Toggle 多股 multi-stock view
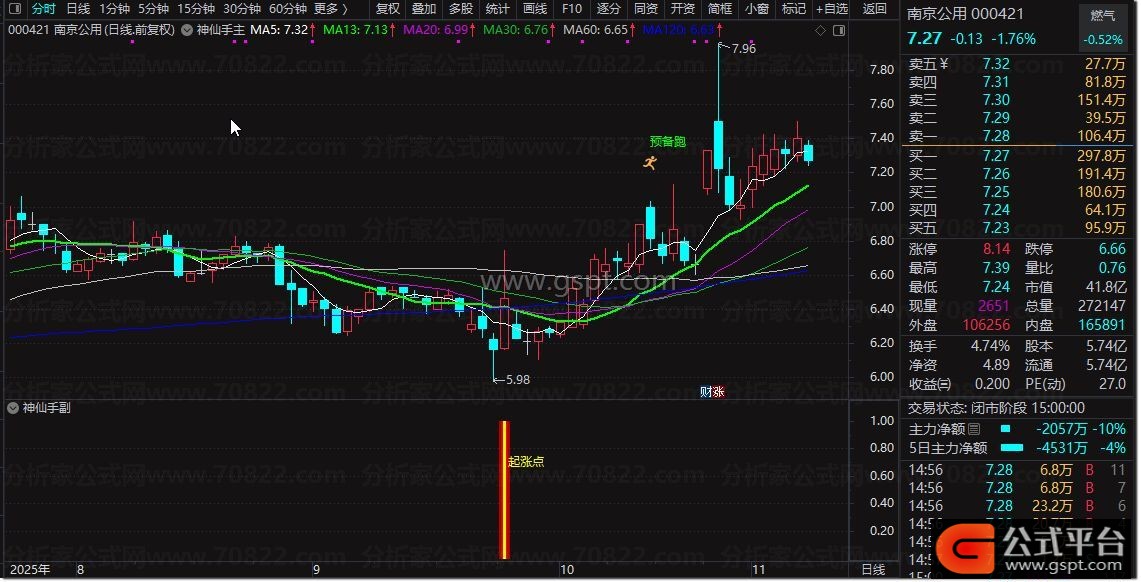The height and width of the screenshot is (582, 1141). (x=461, y=9)
